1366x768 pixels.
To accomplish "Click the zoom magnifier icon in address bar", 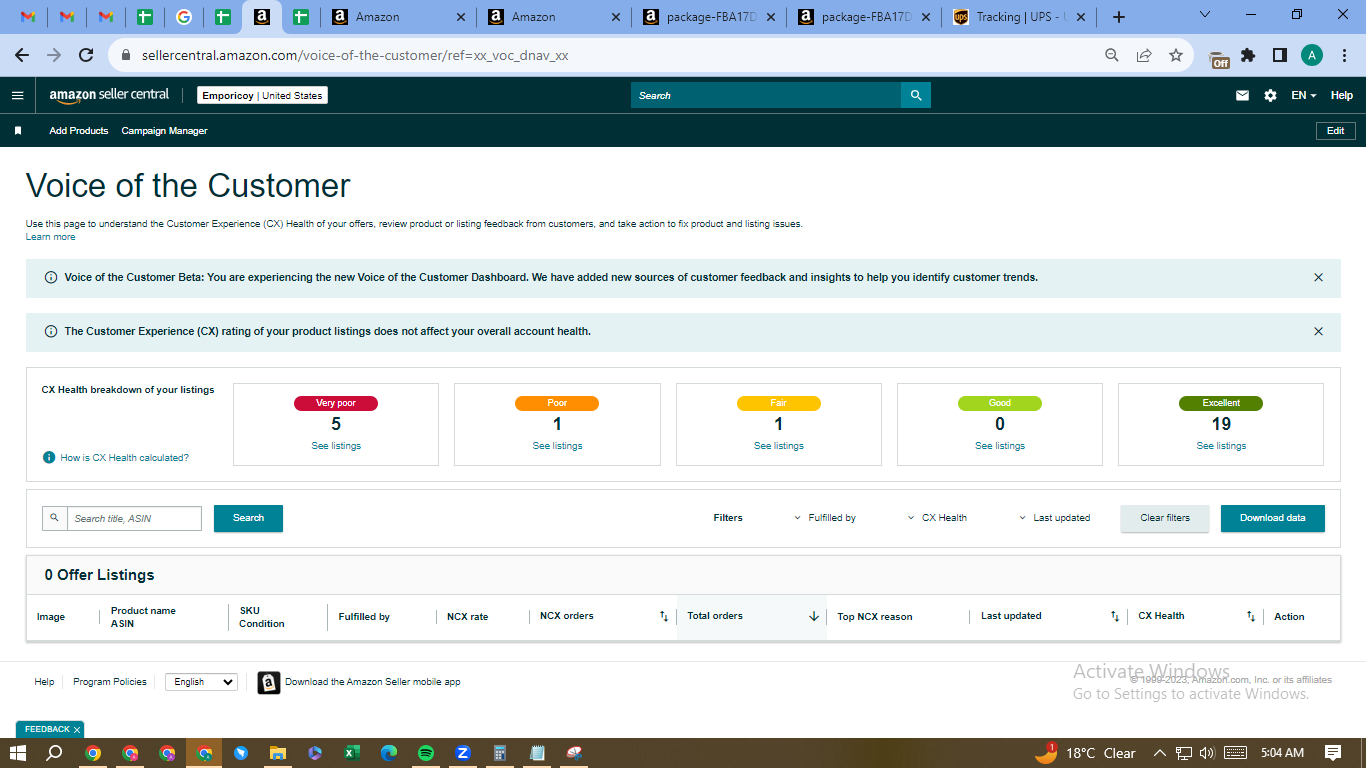I will (1112, 55).
